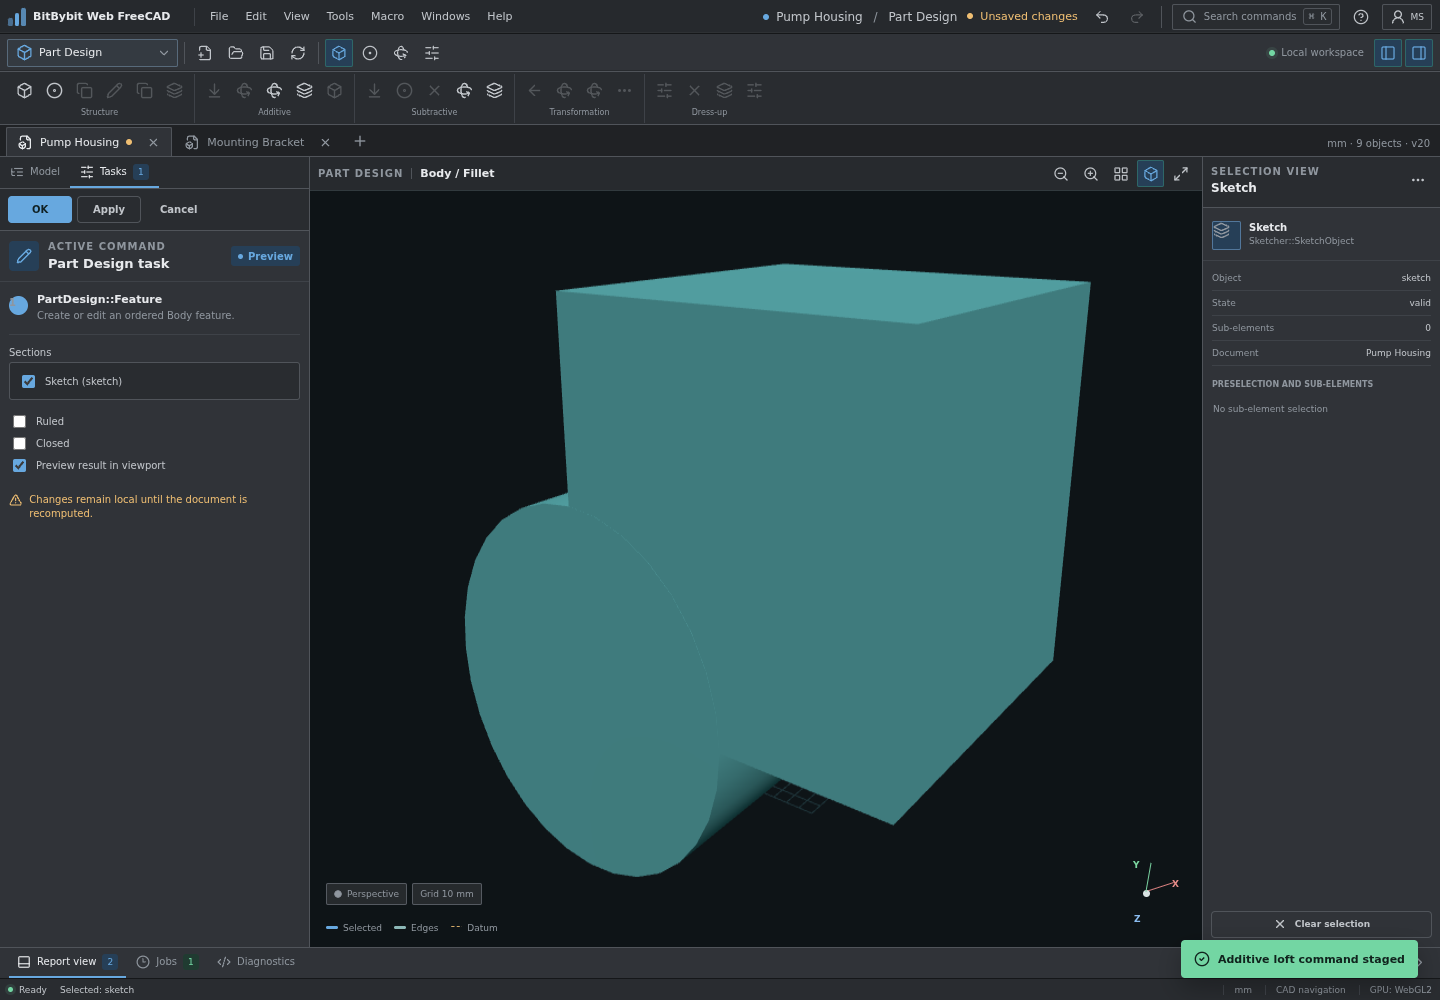Open the Help menu
This screenshot has width=1440, height=1000.
pyautogui.click(x=500, y=17)
